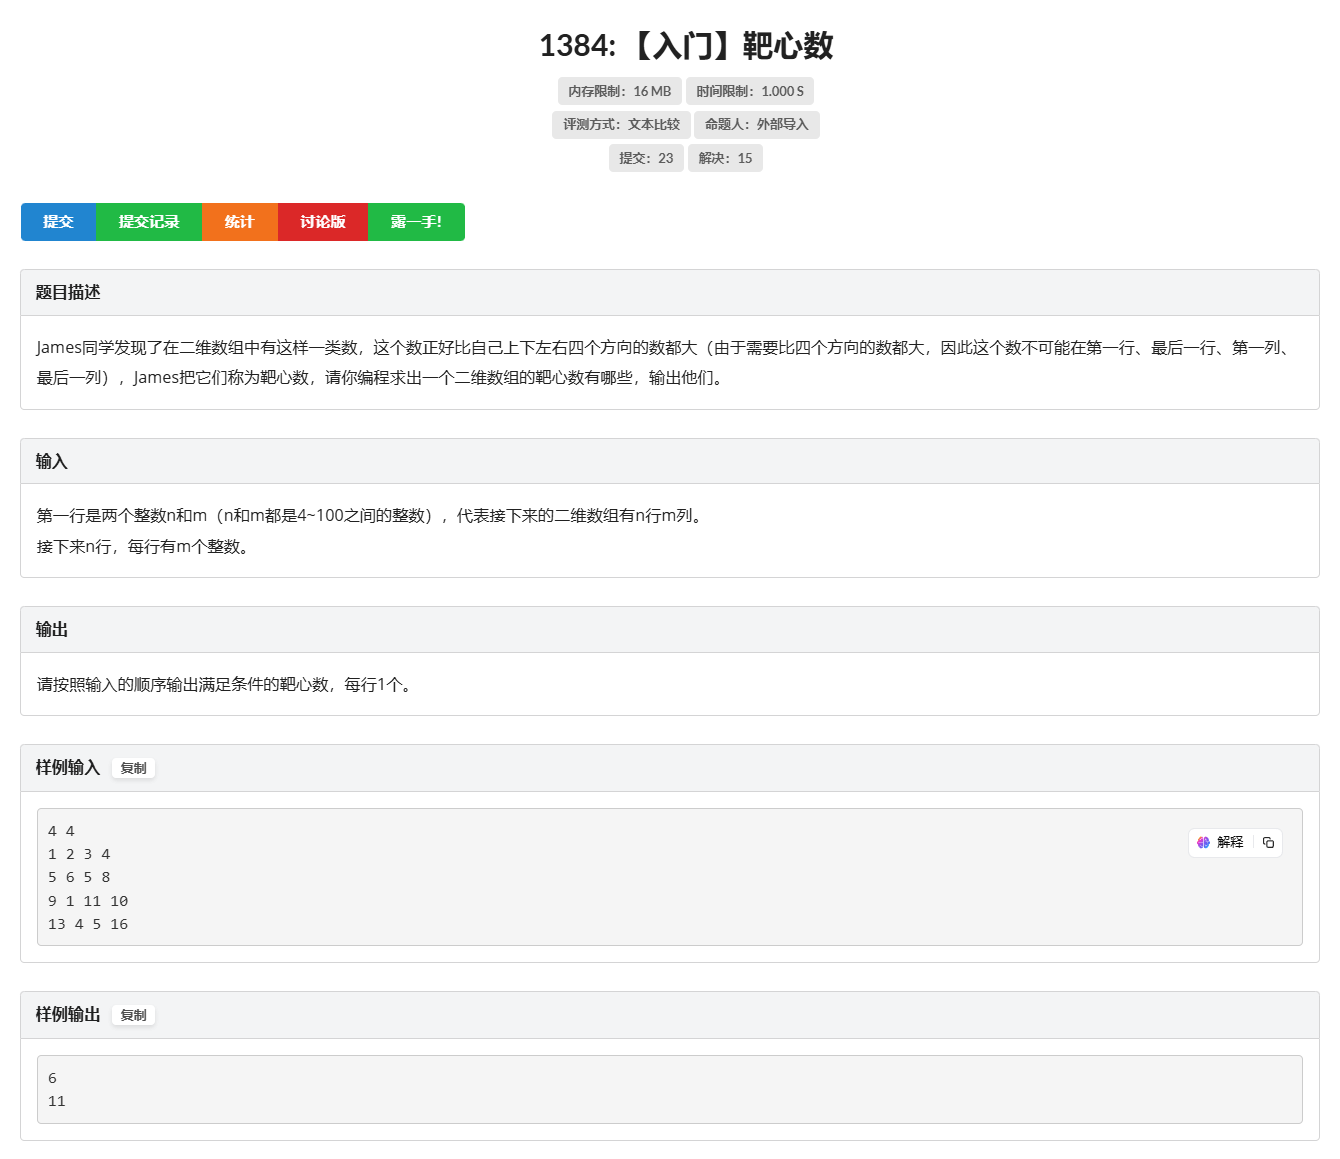Open the 提交: 23 submissions badge
Image resolution: width=1340 pixels, height=1159 pixels.
pyautogui.click(x=646, y=158)
